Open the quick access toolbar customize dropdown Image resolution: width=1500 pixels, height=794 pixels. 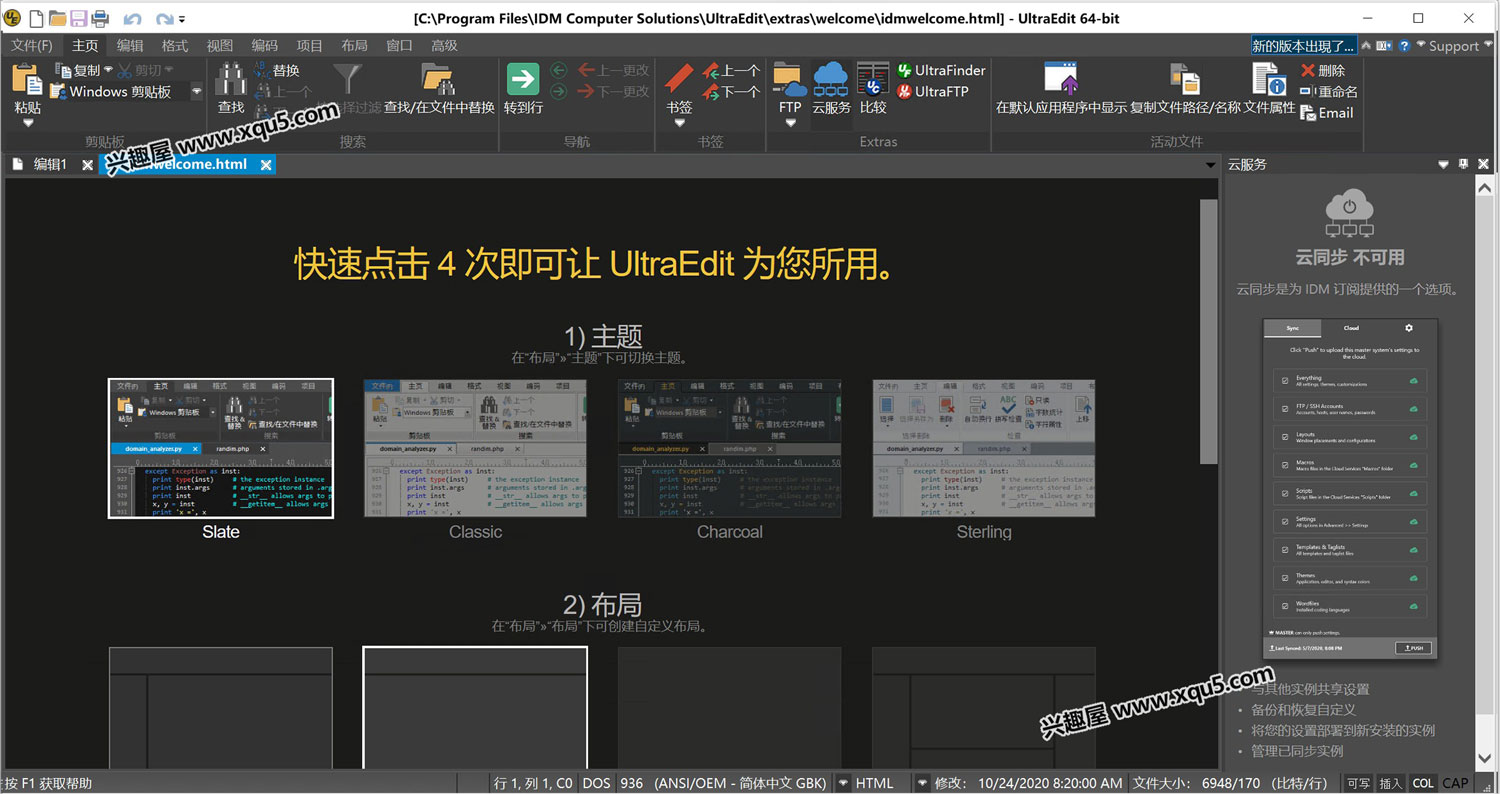182,19
